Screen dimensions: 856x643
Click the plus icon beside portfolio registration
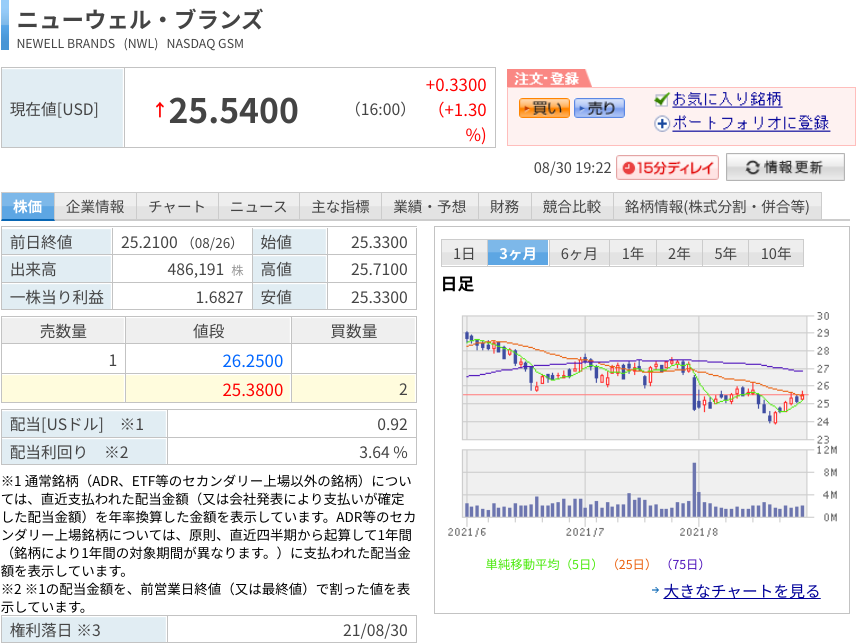662,124
